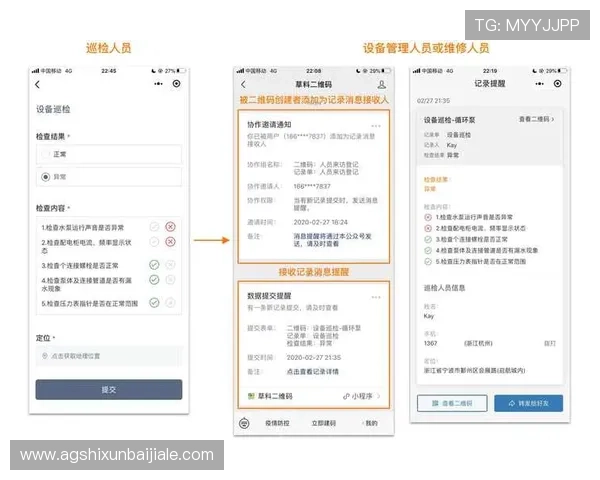Open the 我的 bottom menu
Image resolution: width=600 pixels, height=480 pixels.
tap(371, 423)
